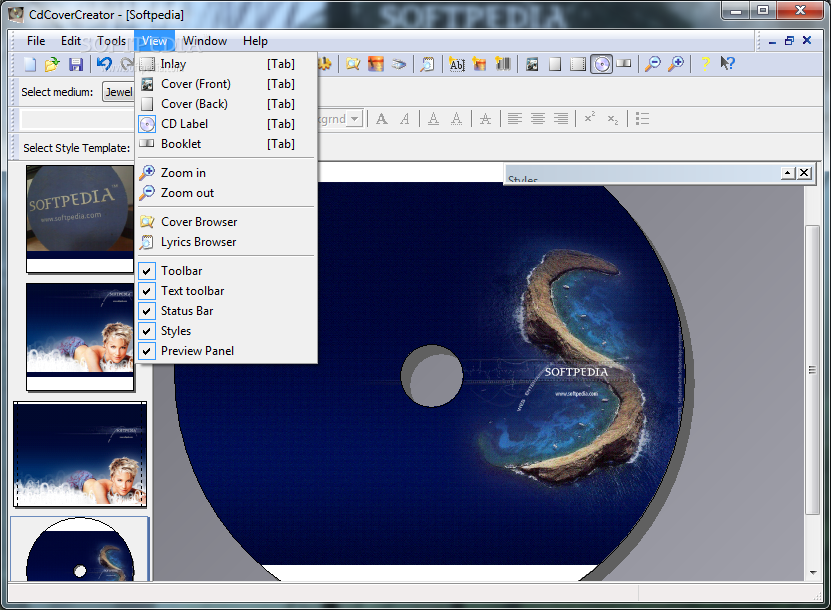Click the scanner toolbar icon
The height and width of the screenshot is (610, 831).
click(x=399, y=64)
